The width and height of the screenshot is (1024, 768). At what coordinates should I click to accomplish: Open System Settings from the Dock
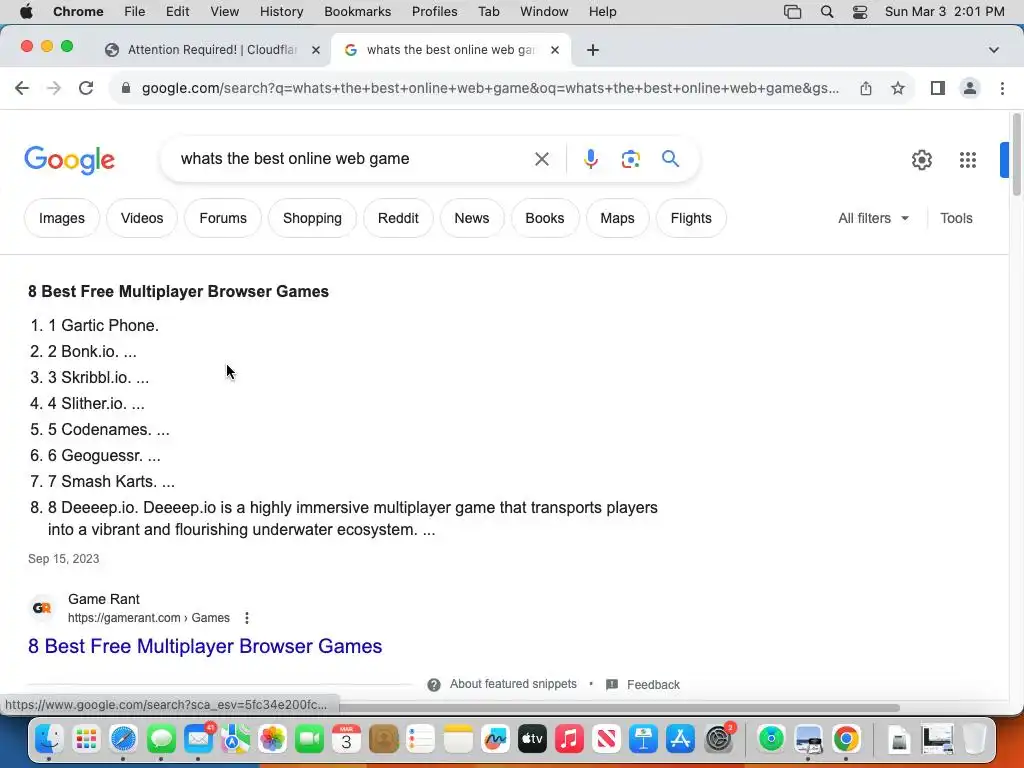(x=718, y=739)
